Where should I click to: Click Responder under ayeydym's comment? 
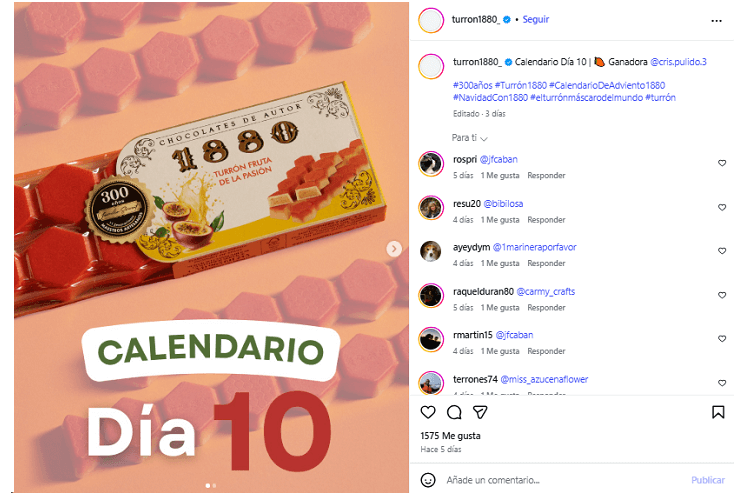[x=546, y=263]
